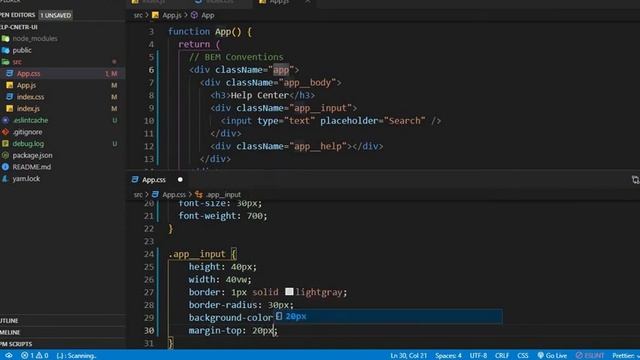Click the Prettier status item
Image resolution: width=640 pixels, height=360 pixels.
tap(626, 356)
